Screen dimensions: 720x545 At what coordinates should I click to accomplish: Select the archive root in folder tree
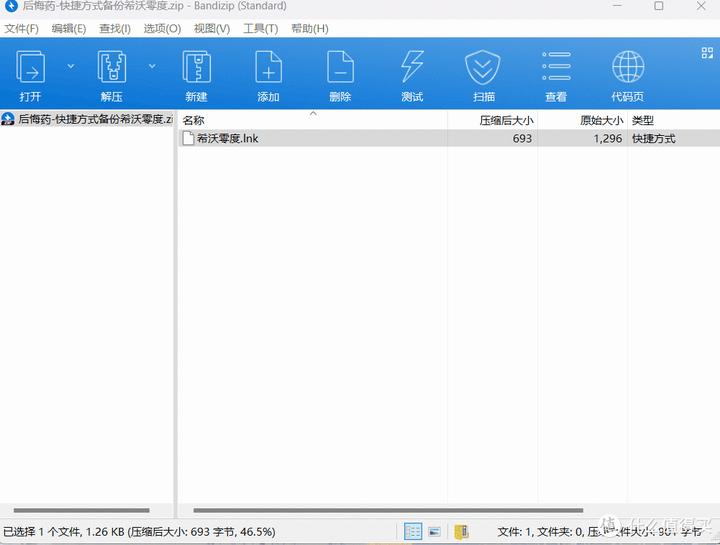(87, 119)
